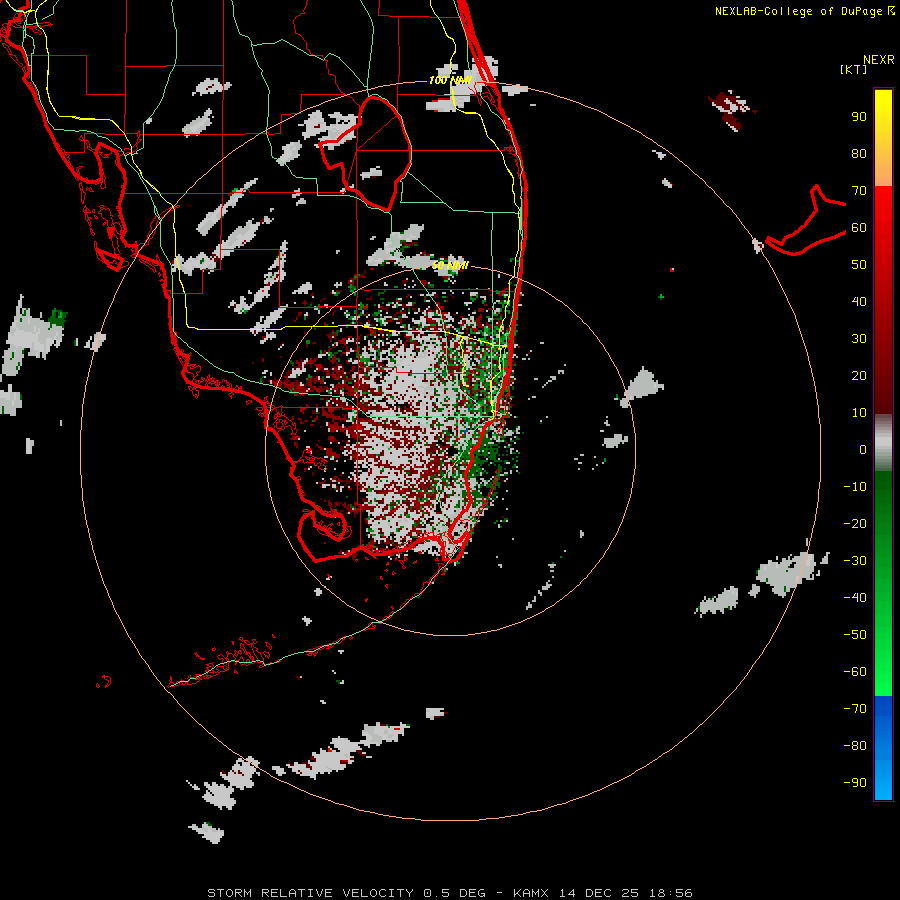Select the 20 knot scale label
The image size is (900, 900).
(859, 376)
